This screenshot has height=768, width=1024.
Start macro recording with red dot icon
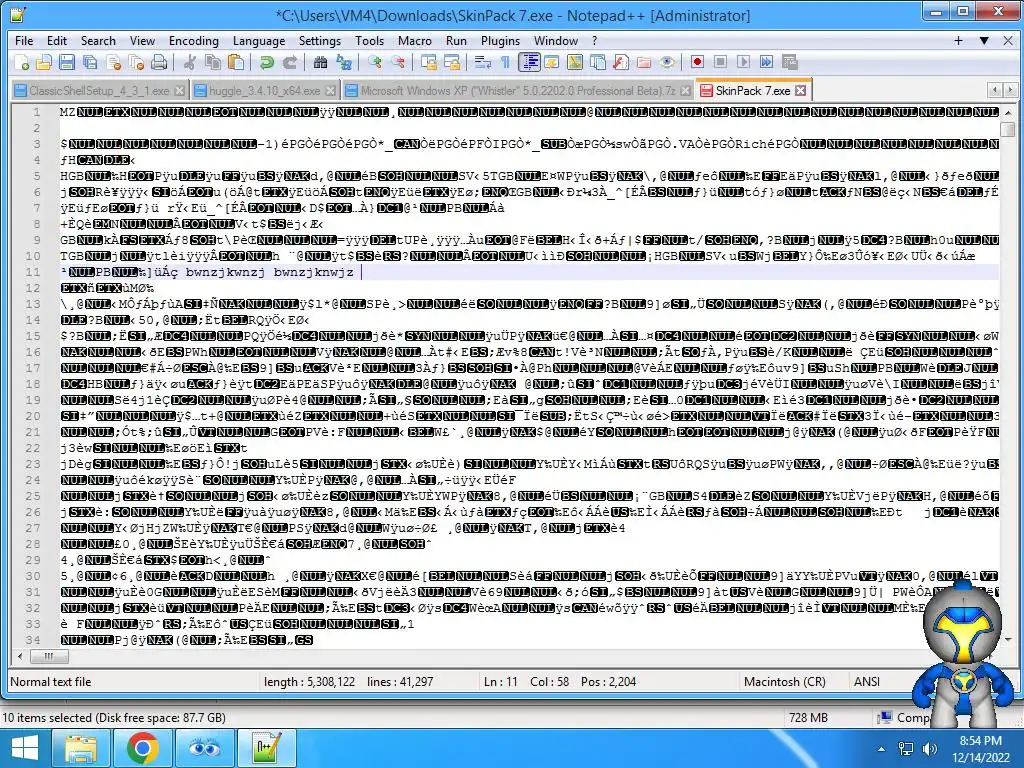697,62
